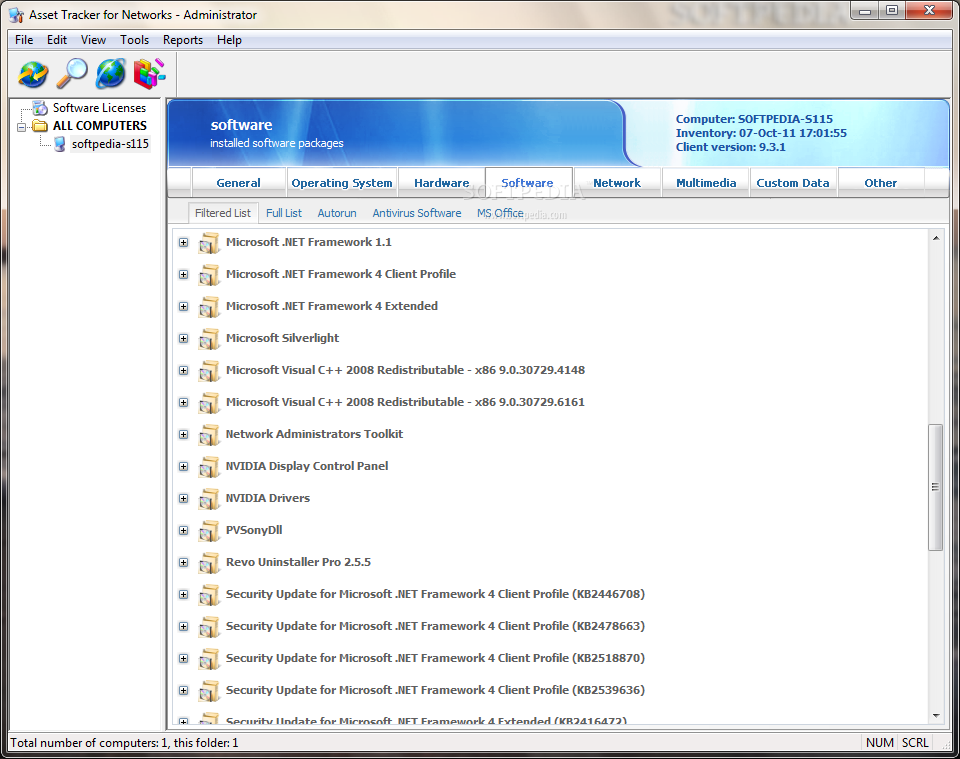This screenshot has height=759, width=960.
Task: Collapse the ALL COMPUTERS tree node
Action: (x=22, y=127)
